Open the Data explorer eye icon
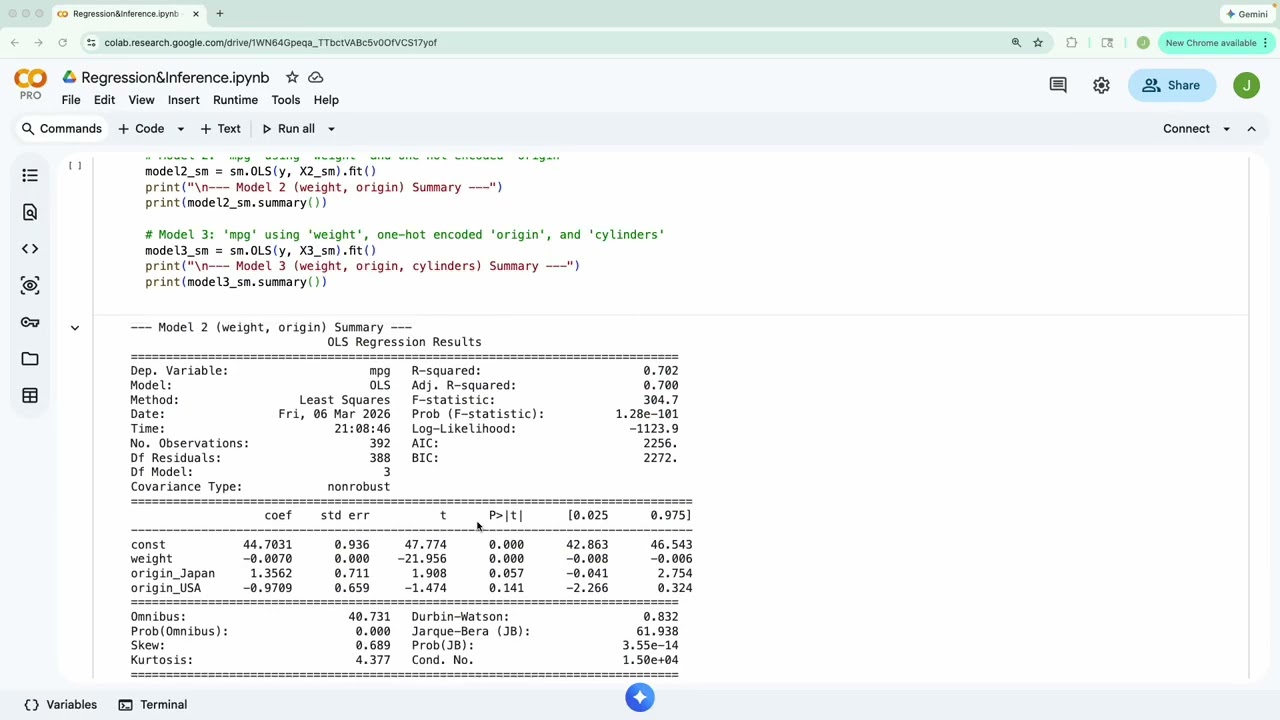 [x=30, y=285]
